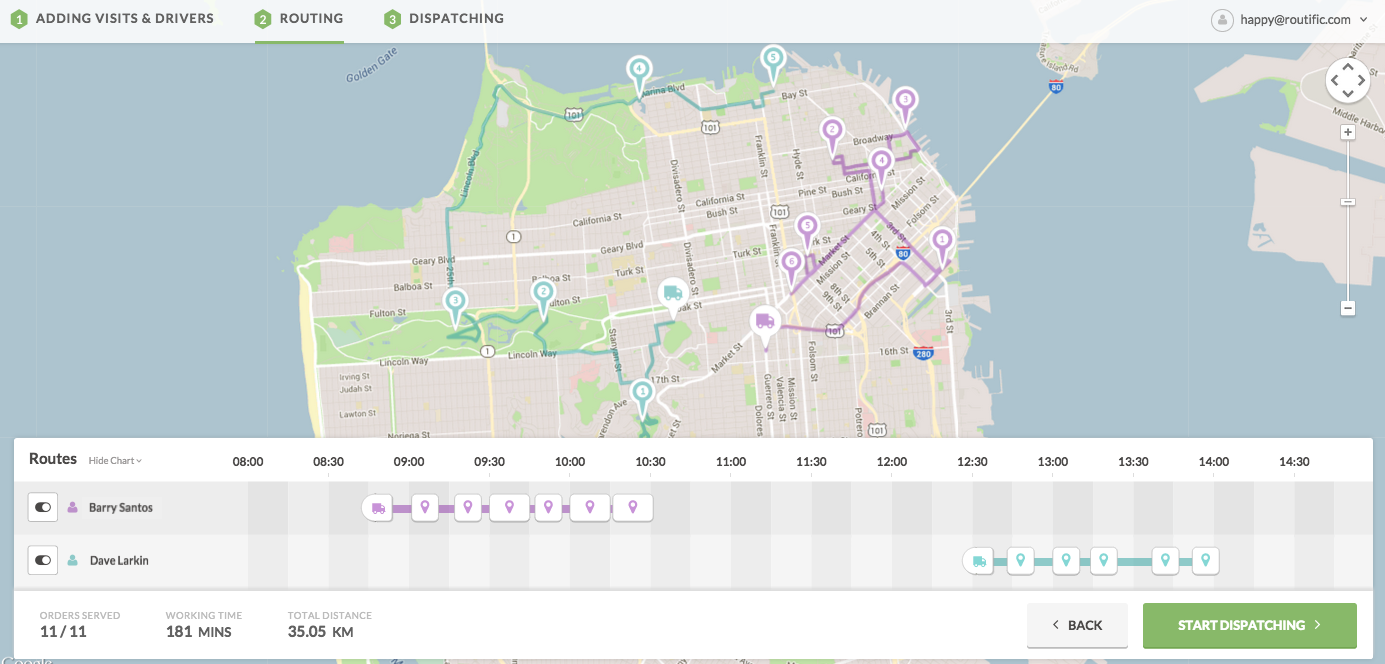Select first stop pin in Dave Larkin timeline

(x=1020, y=561)
